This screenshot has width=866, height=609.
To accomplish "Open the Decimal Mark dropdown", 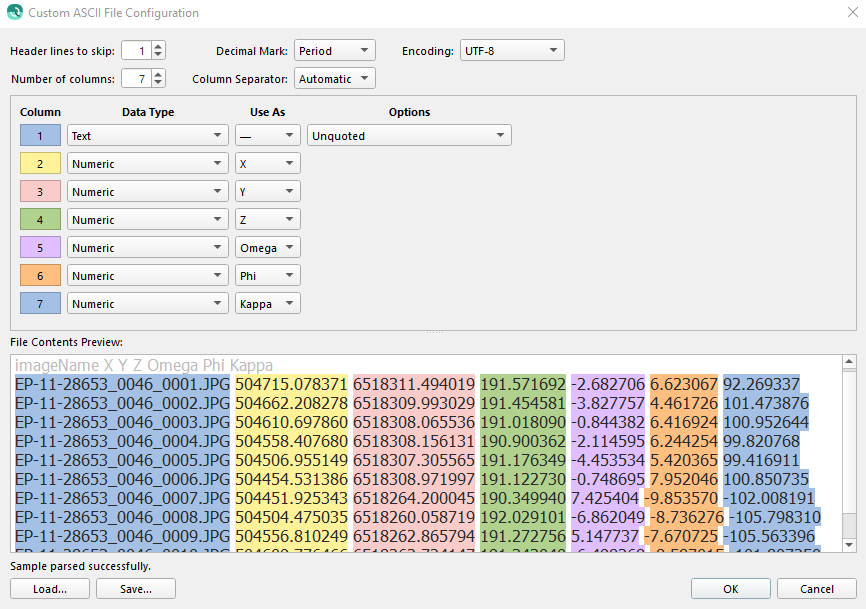I will tap(335, 50).
